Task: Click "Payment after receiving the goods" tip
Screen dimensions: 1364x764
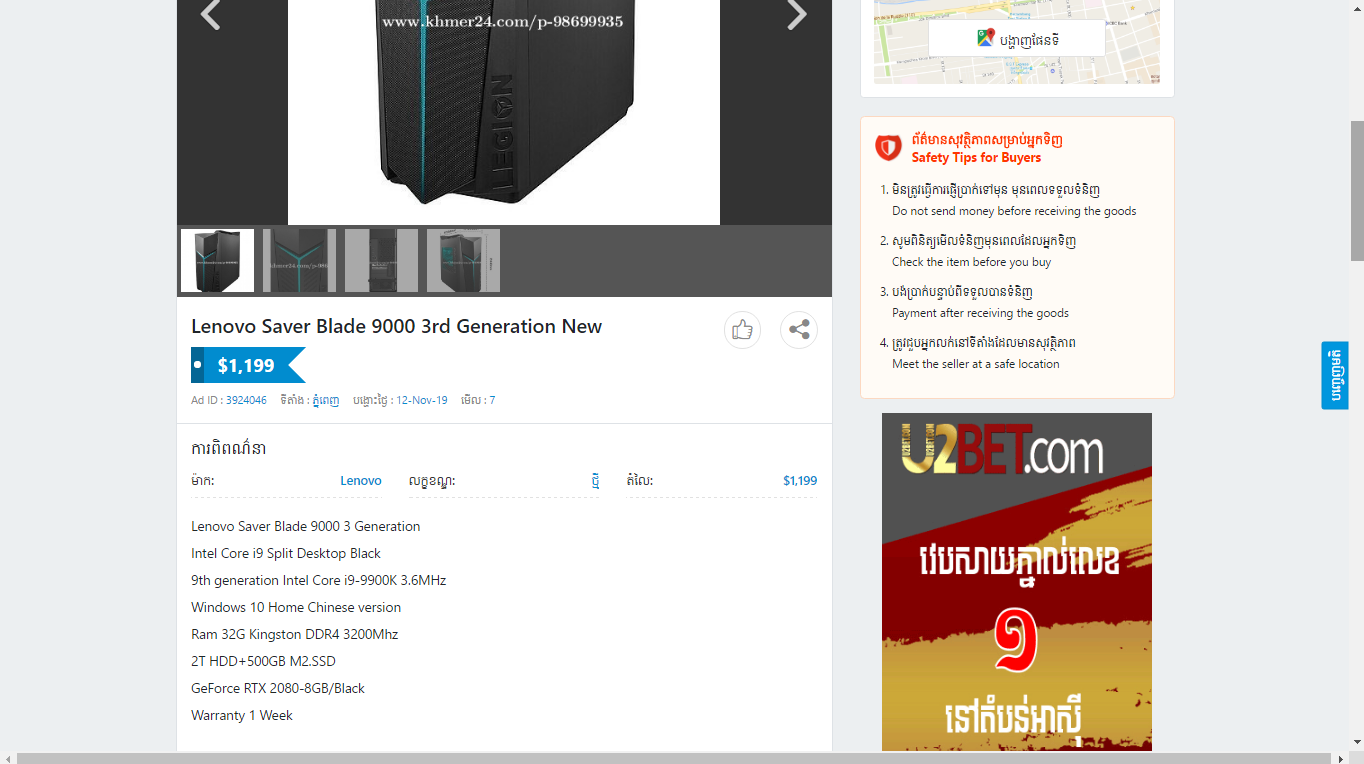Action: pos(980,313)
